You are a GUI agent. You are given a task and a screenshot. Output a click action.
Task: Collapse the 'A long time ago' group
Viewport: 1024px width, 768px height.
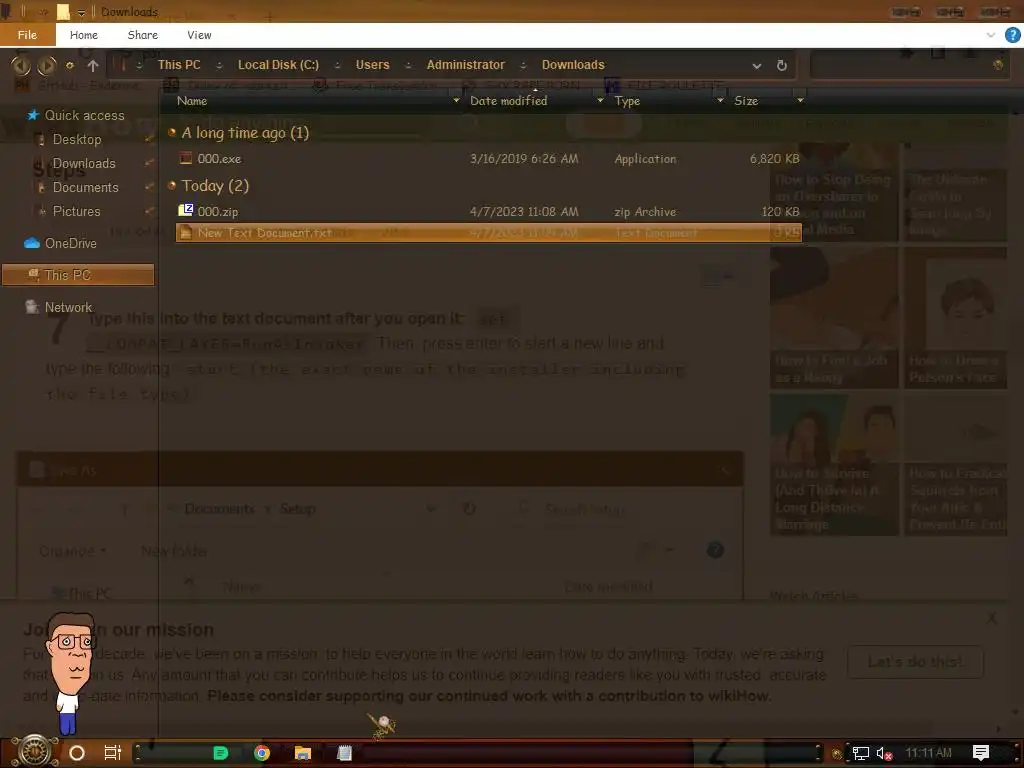172,133
